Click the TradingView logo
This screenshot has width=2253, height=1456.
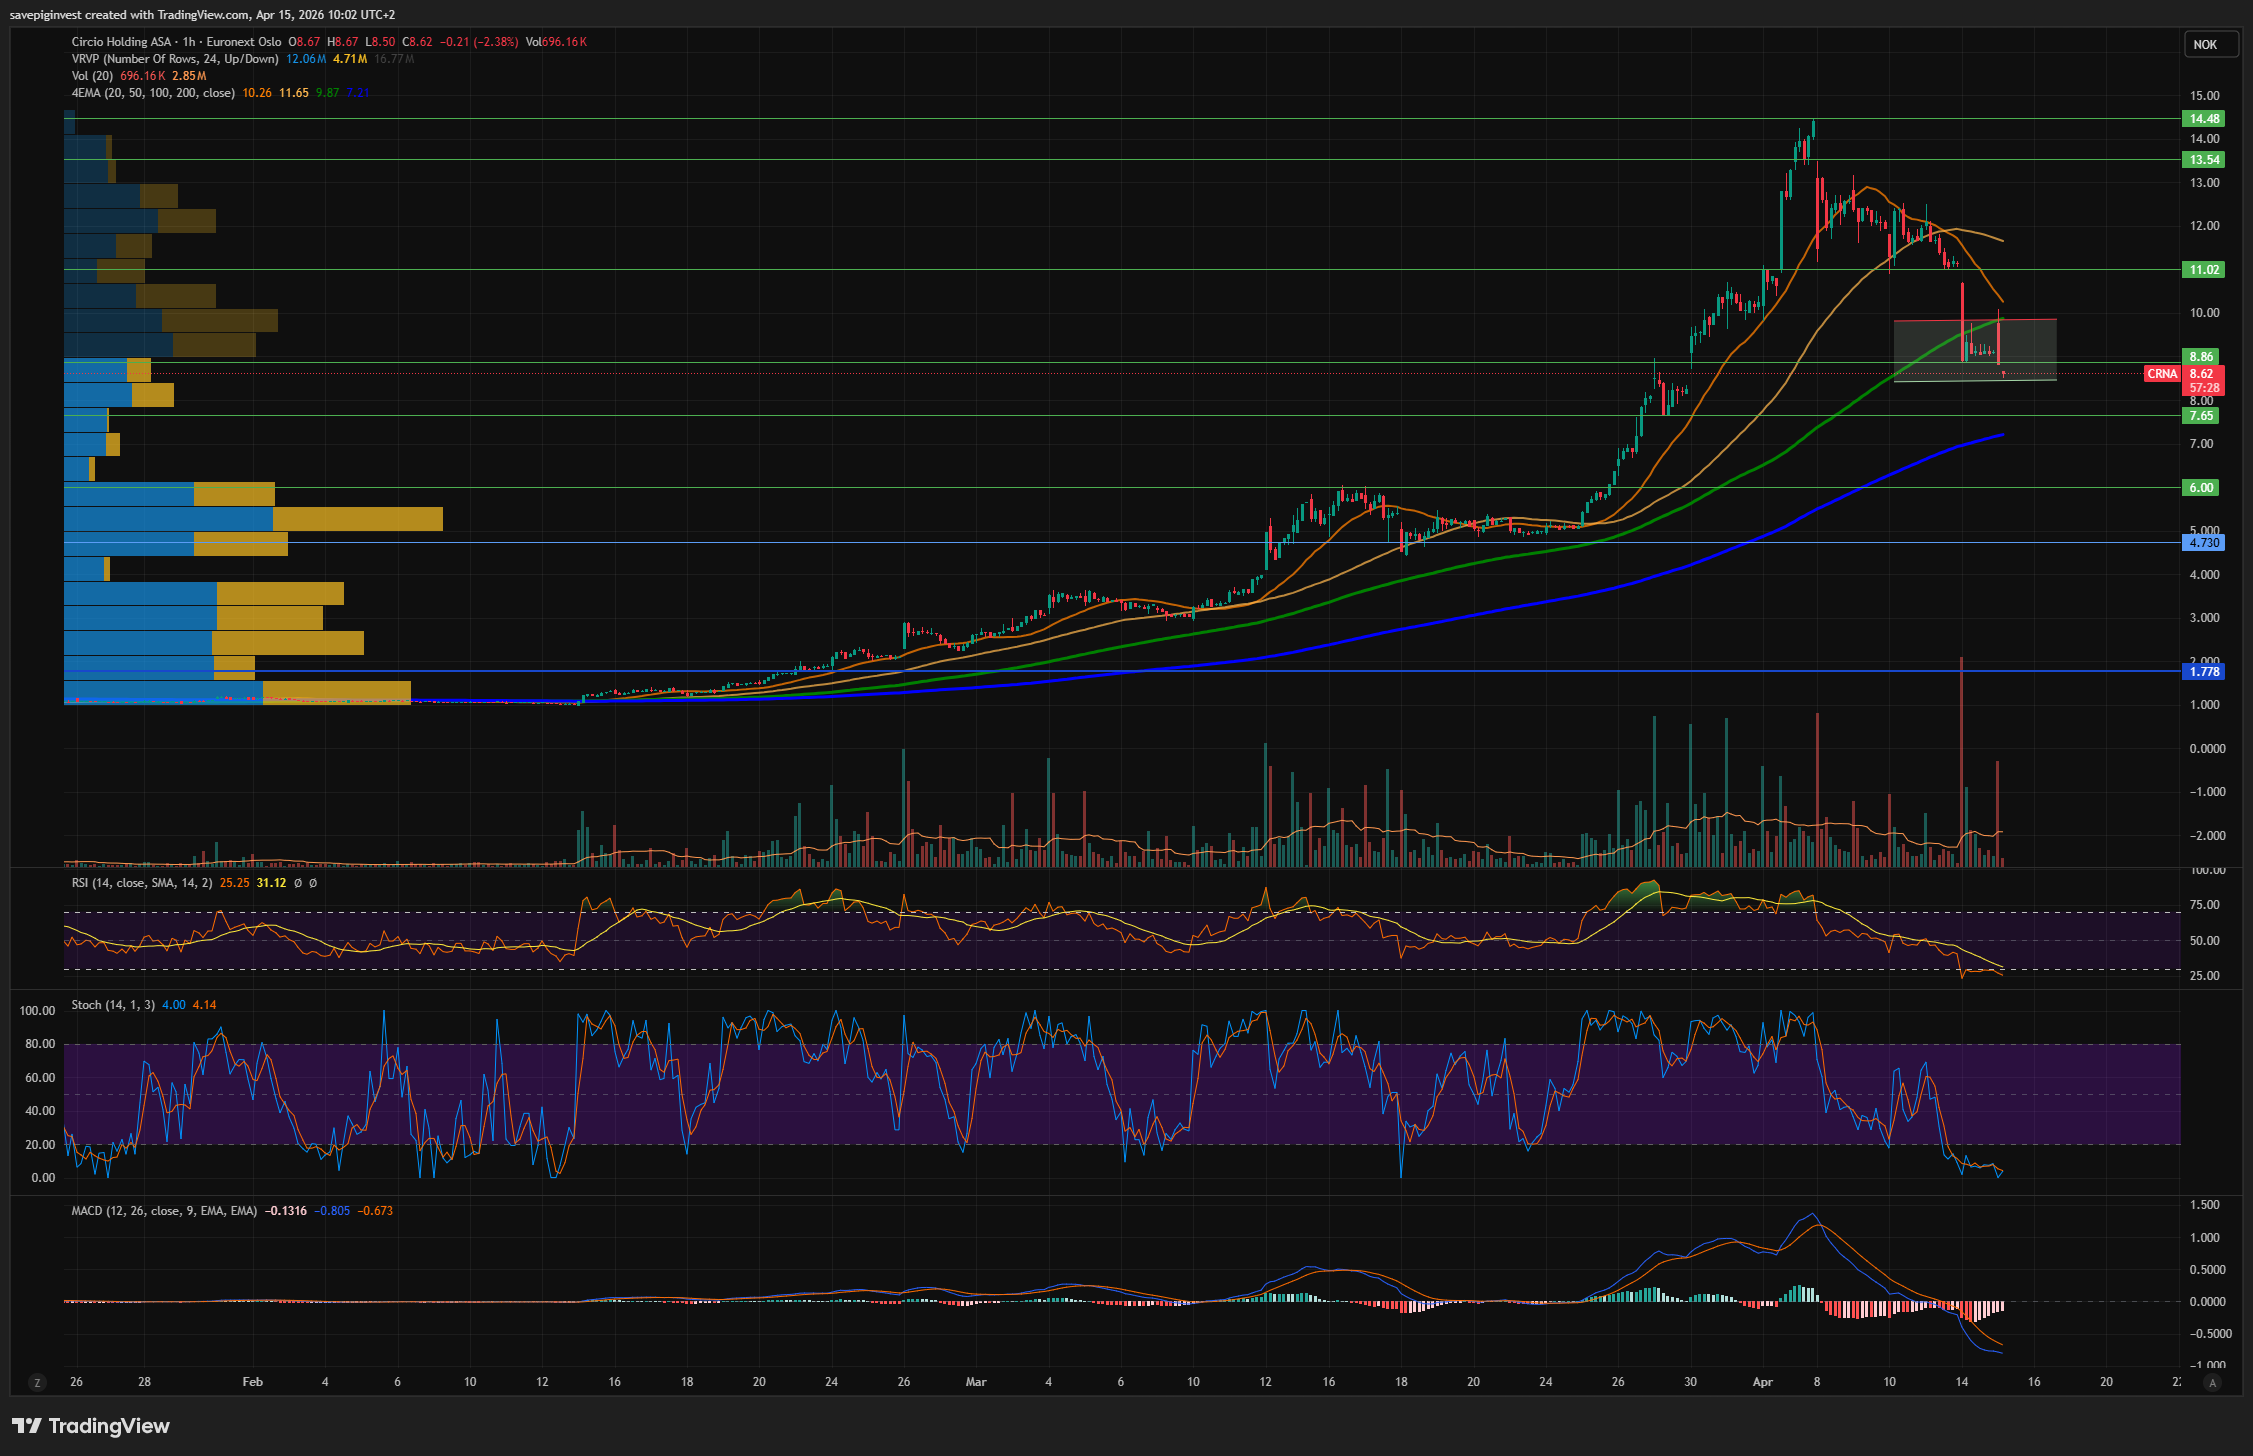91,1425
